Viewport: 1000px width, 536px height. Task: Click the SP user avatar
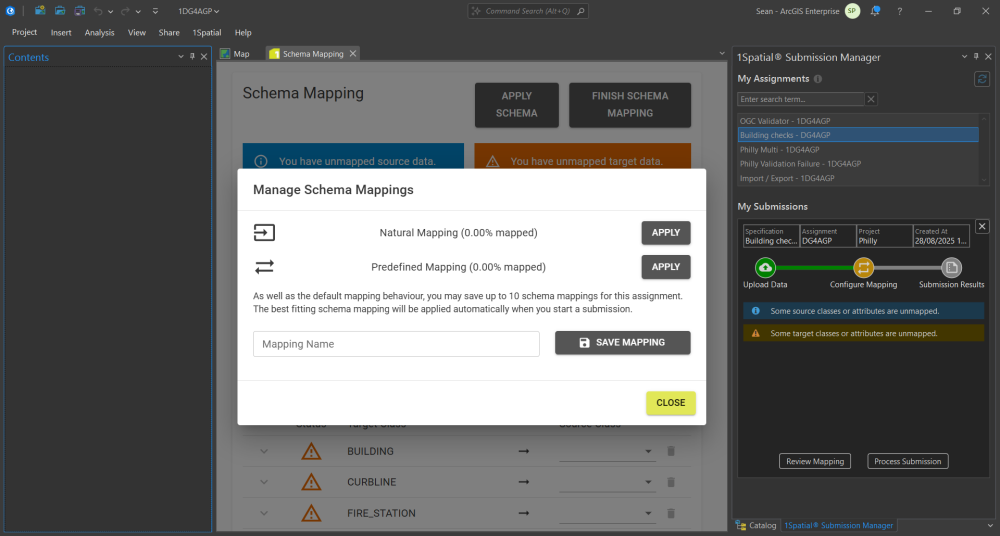(x=852, y=11)
